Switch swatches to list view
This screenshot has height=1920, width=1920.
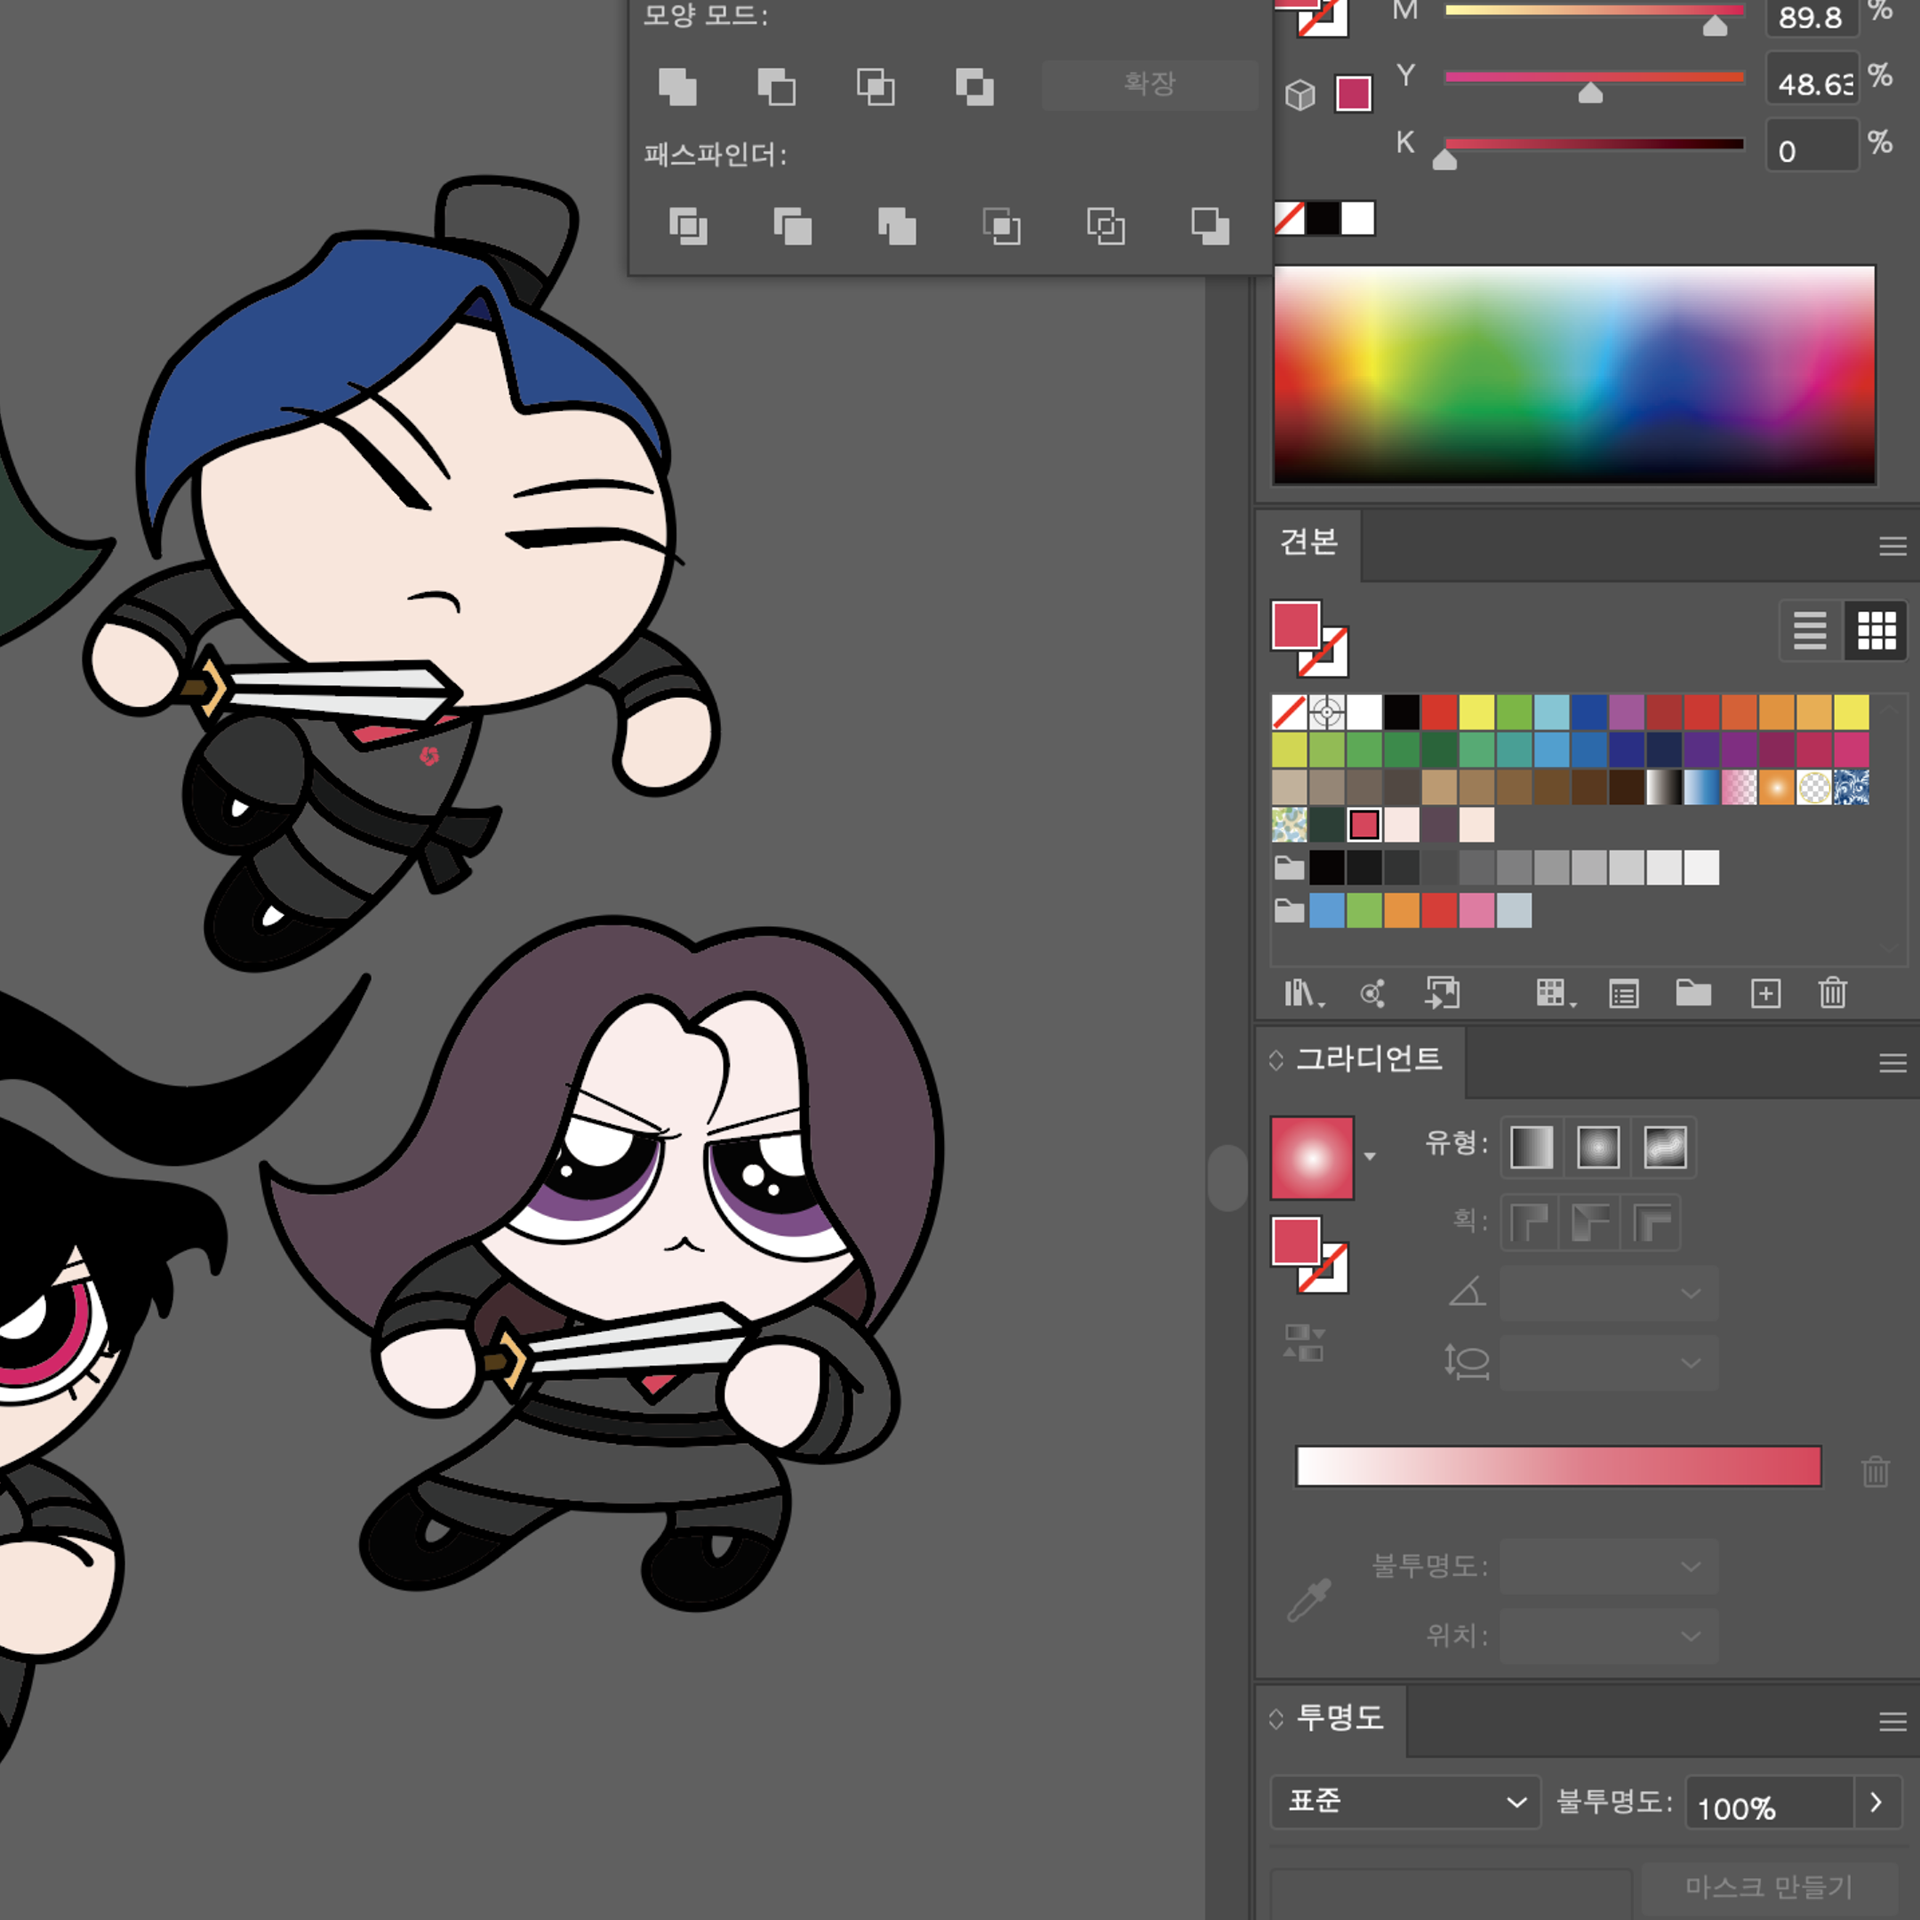1810,631
